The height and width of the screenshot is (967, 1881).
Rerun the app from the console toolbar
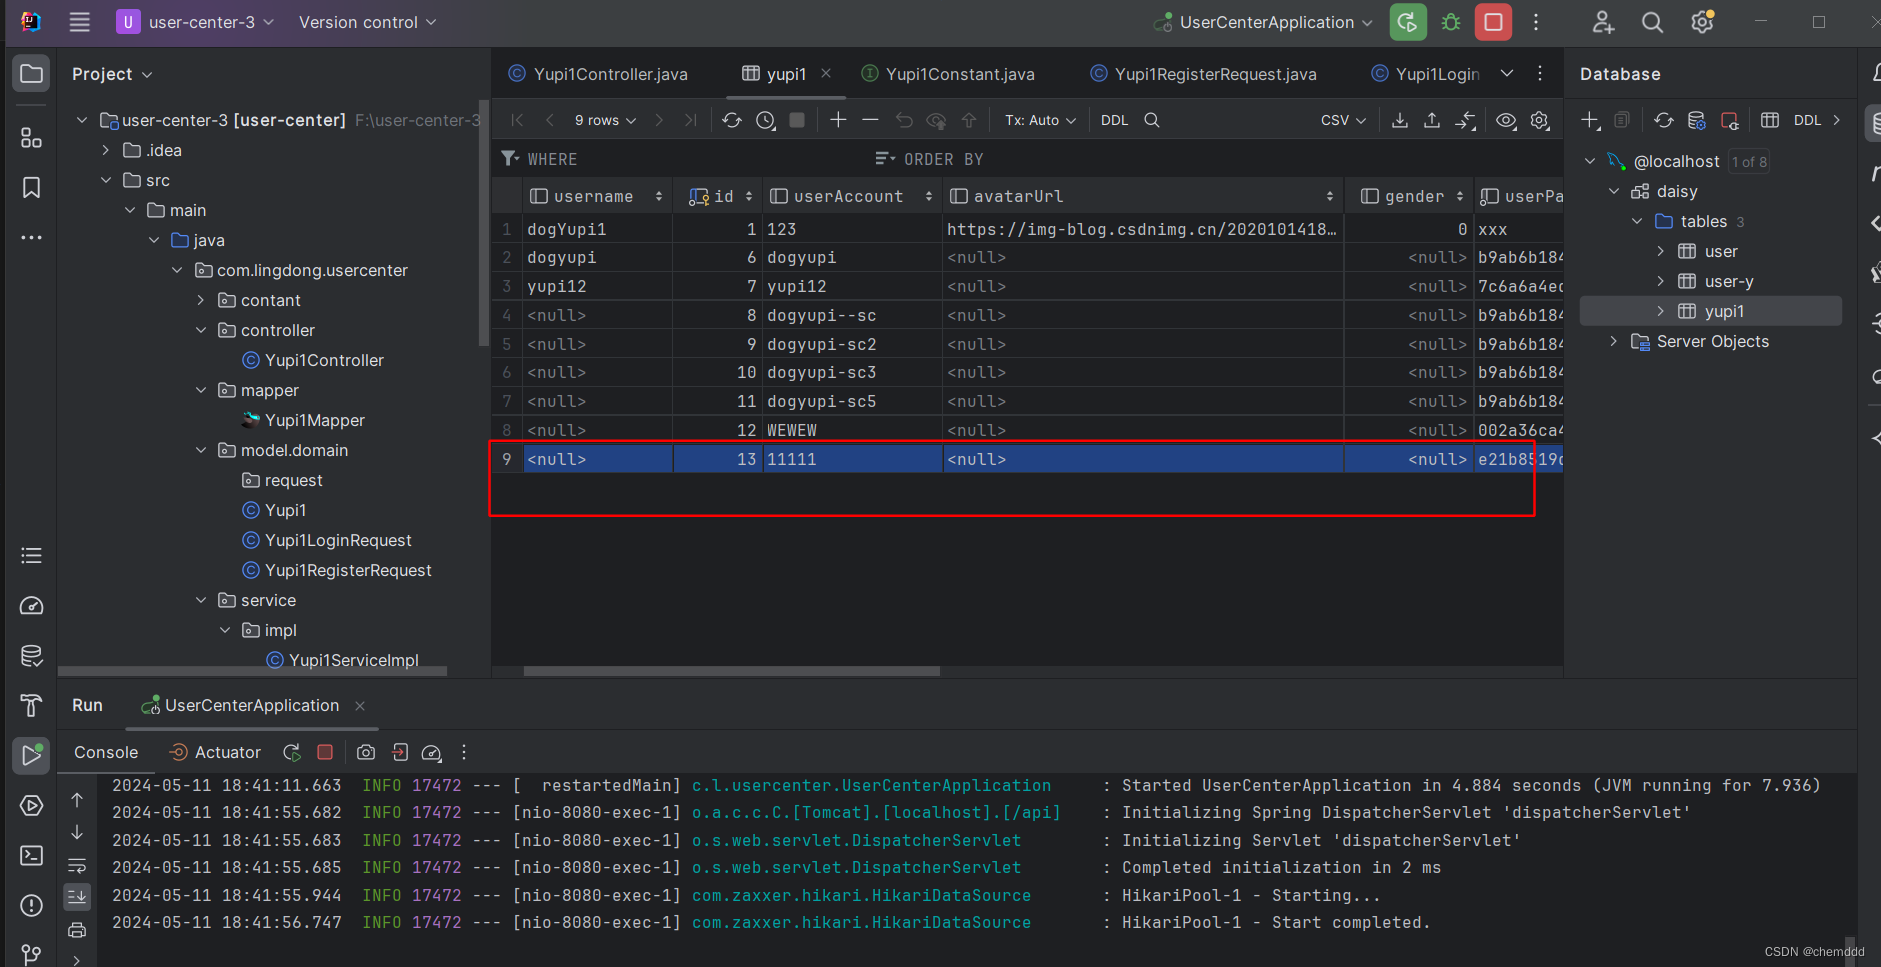[292, 752]
